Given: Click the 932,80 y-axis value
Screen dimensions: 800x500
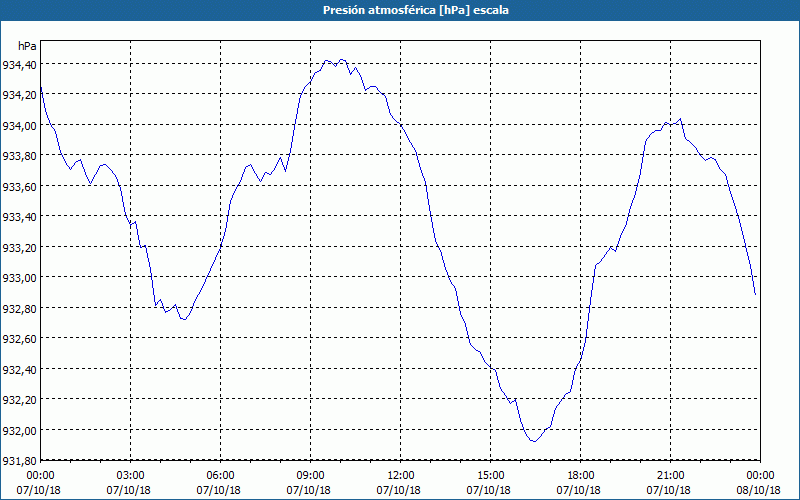Looking at the screenshot, I should point(19,309).
